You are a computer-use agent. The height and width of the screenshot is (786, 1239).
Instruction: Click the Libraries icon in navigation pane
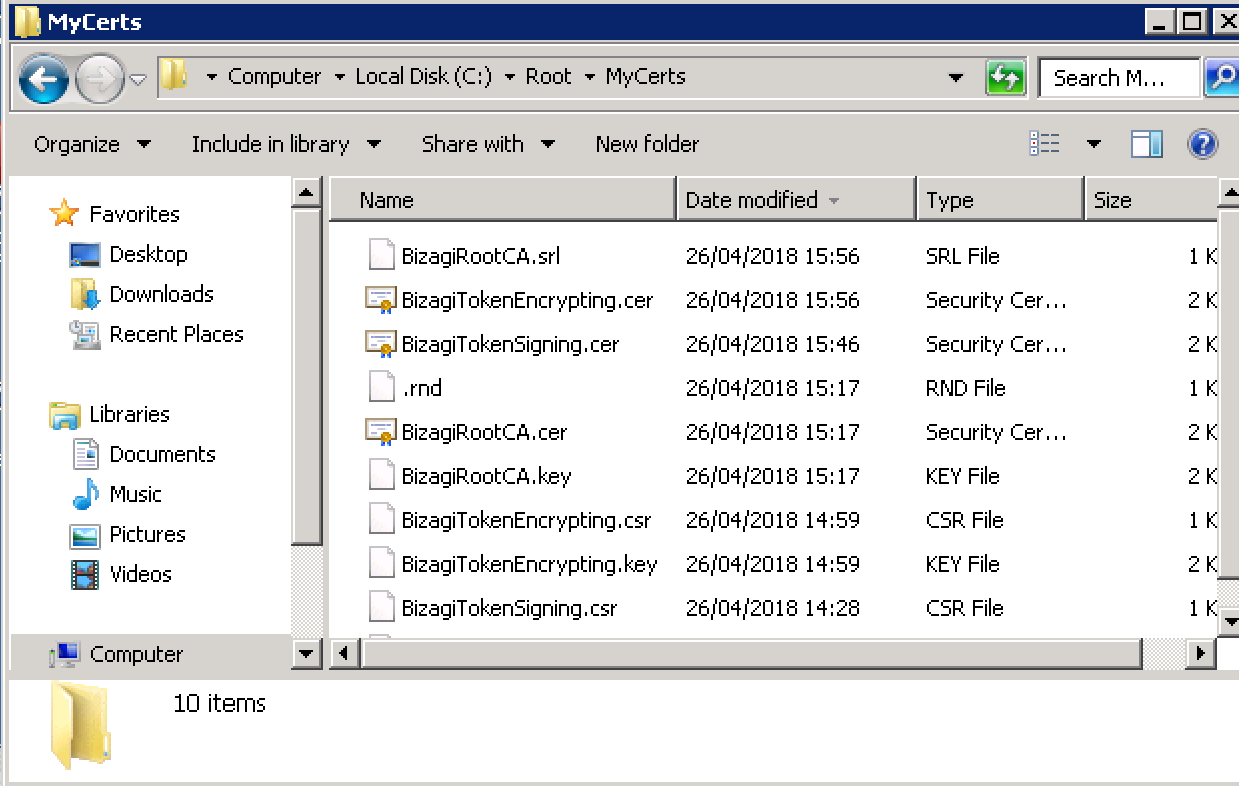[x=64, y=414]
